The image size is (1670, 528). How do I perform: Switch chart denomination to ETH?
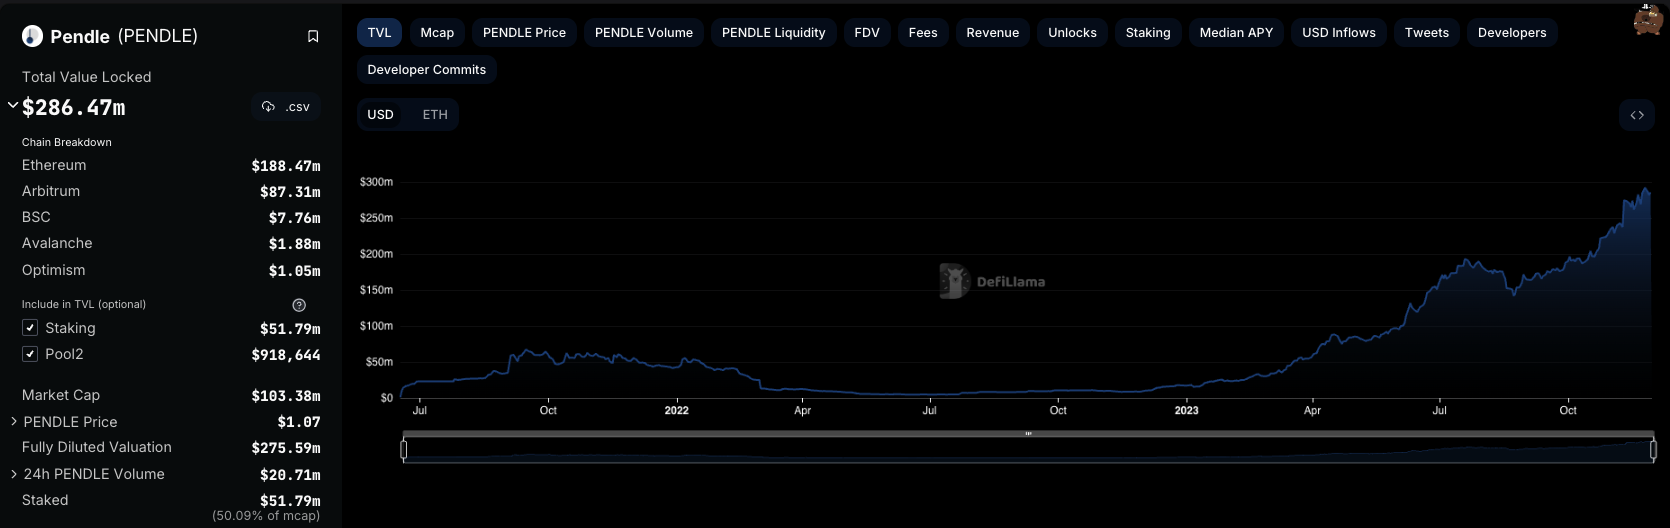435,115
